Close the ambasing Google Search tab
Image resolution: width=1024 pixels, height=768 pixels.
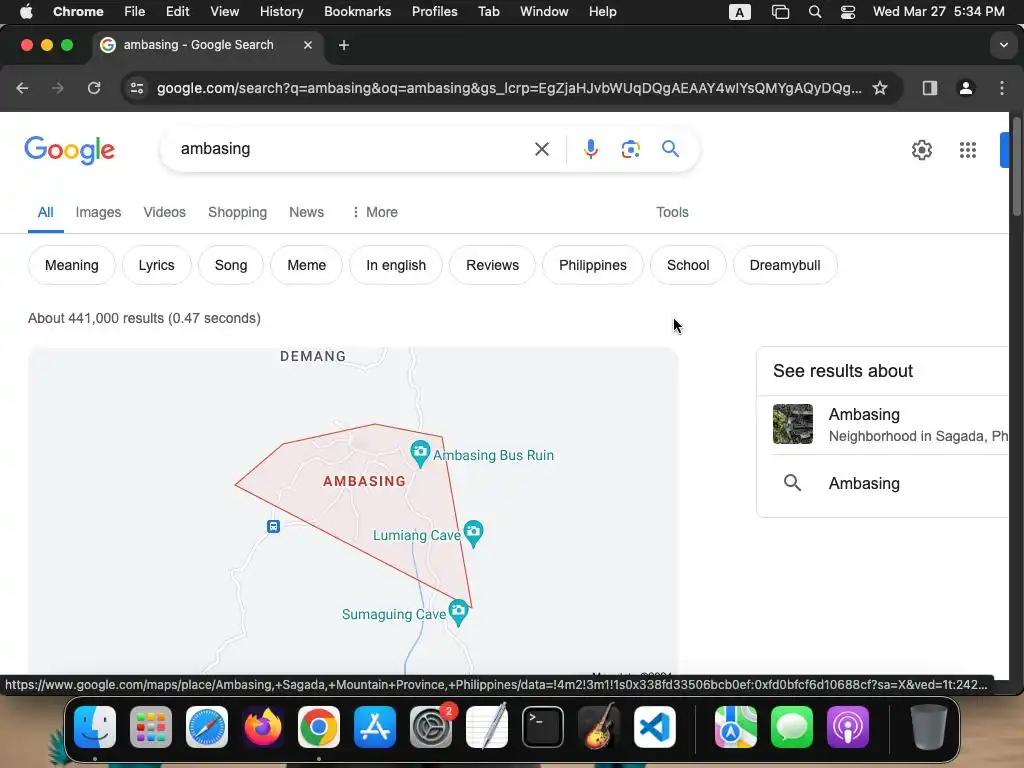[x=308, y=45]
